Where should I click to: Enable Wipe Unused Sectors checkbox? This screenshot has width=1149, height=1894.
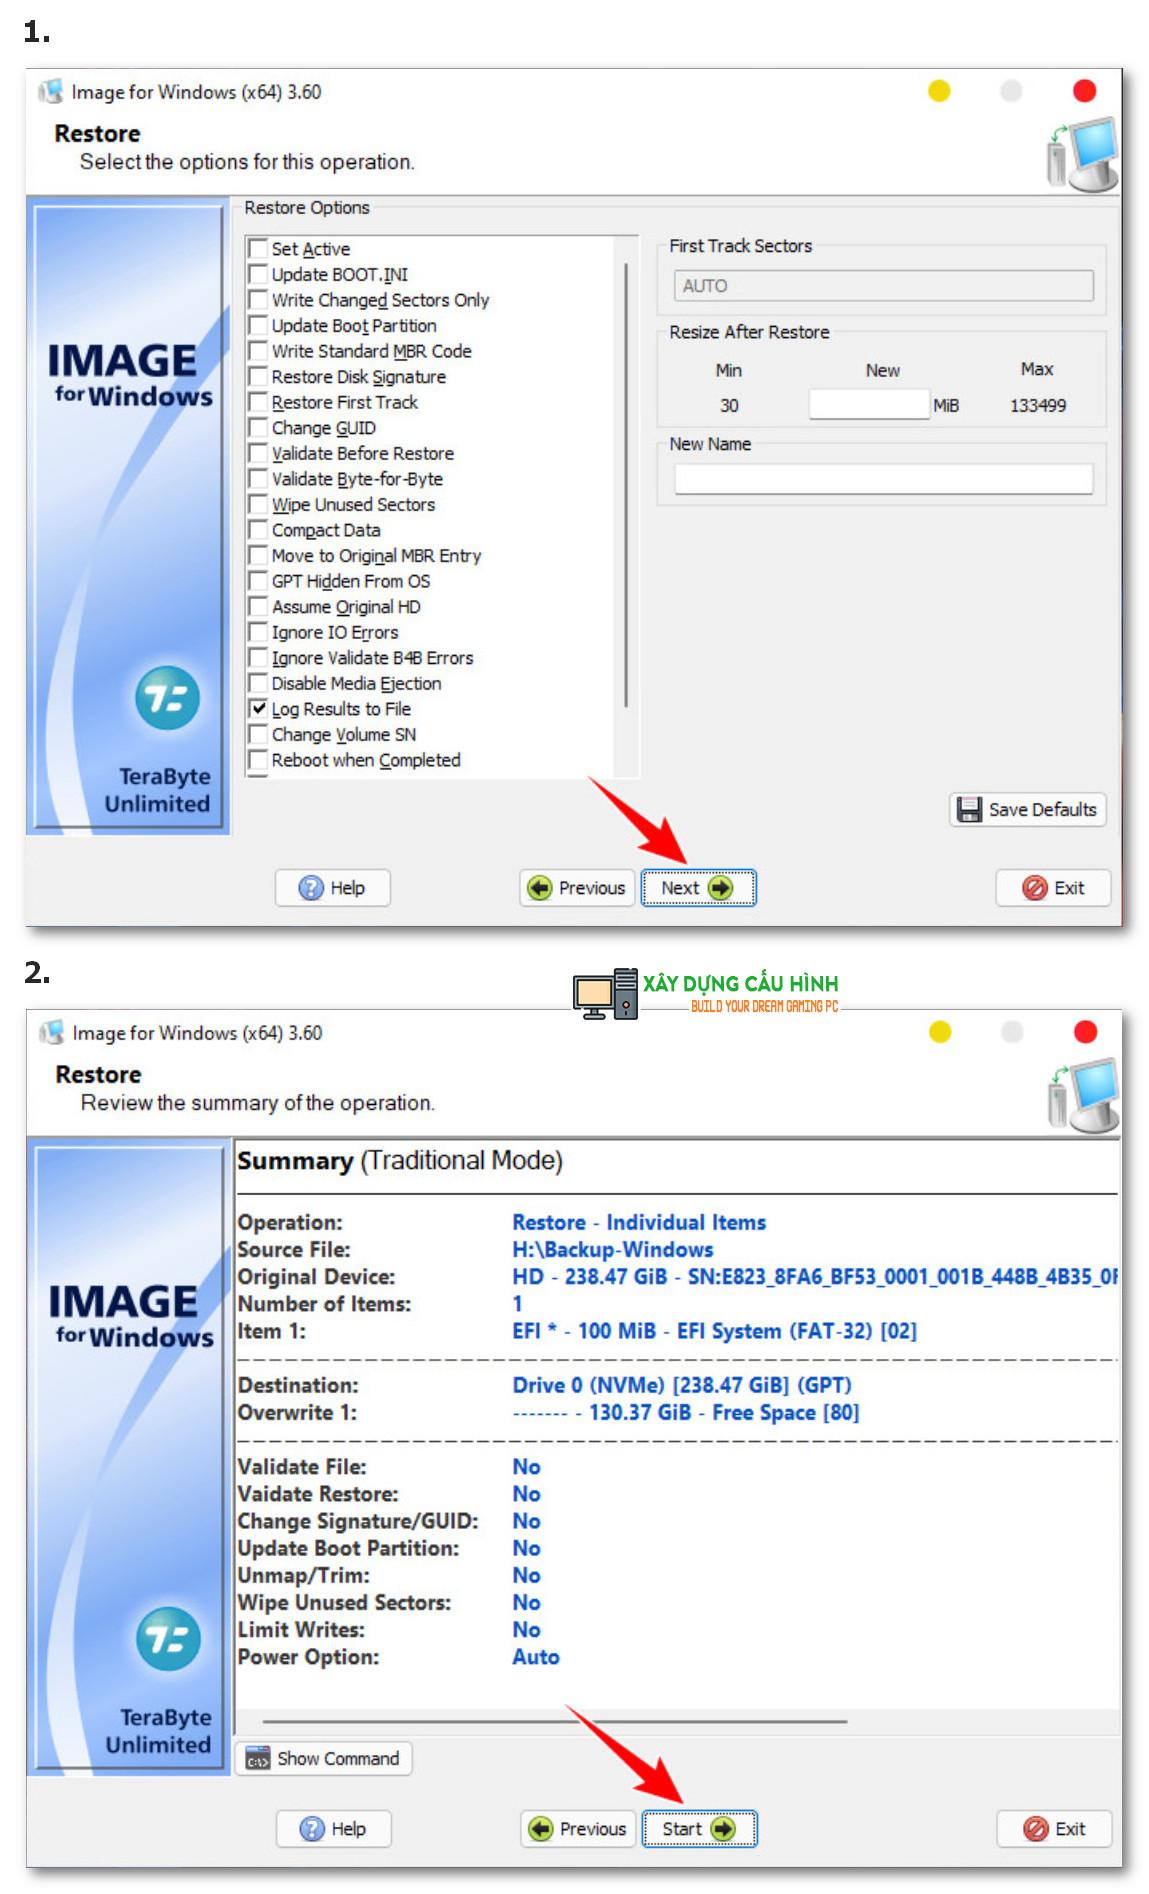pyautogui.click(x=258, y=504)
